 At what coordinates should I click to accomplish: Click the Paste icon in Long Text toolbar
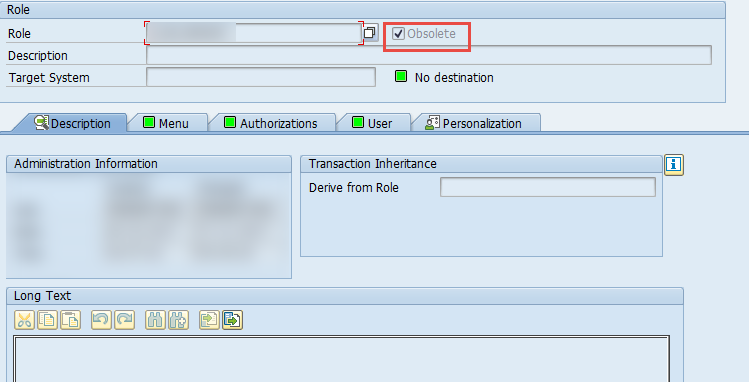coord(71,320)
